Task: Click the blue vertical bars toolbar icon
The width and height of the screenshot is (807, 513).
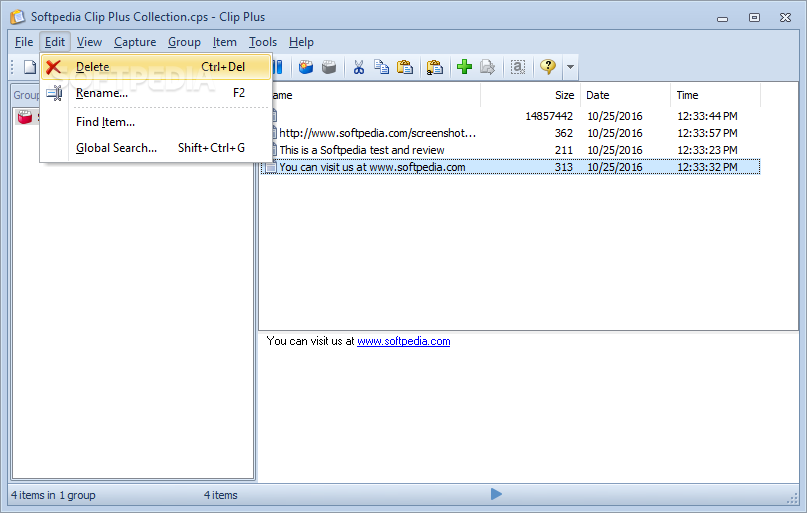Action: tap(278, 67)
